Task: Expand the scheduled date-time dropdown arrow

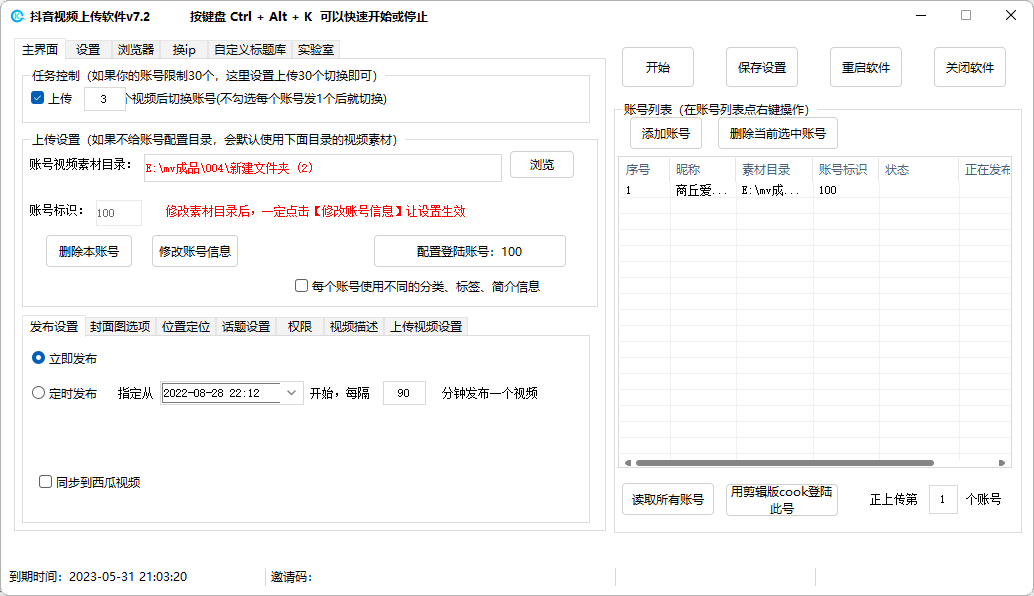Action: [x=291, y=393]
